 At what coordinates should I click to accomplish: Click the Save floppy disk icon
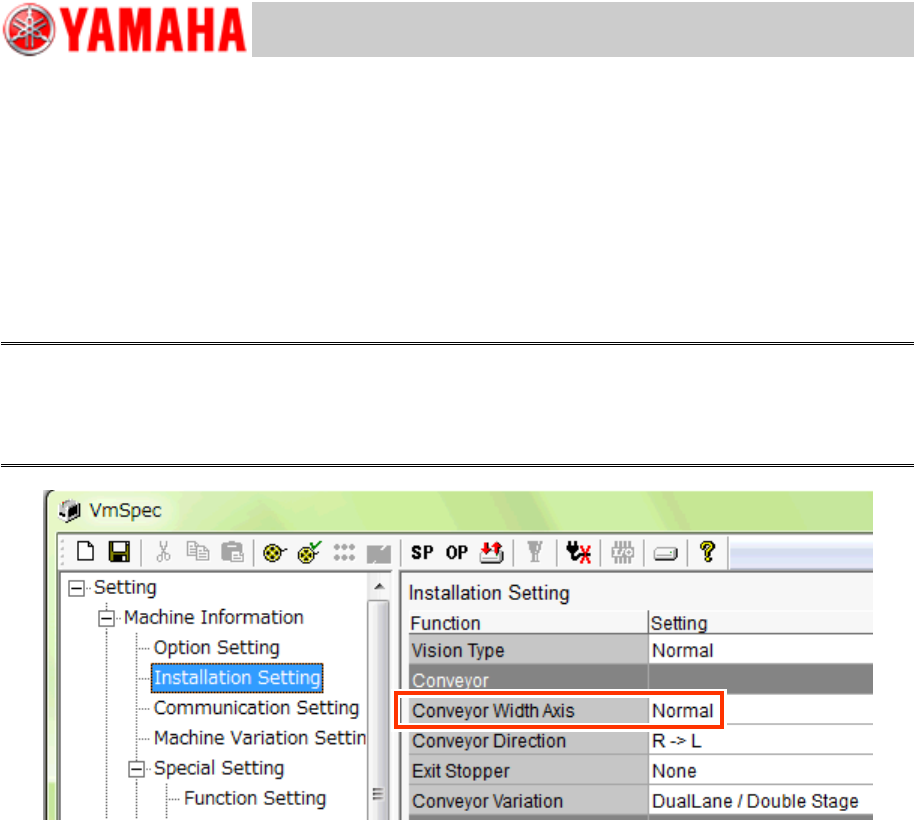119,551
